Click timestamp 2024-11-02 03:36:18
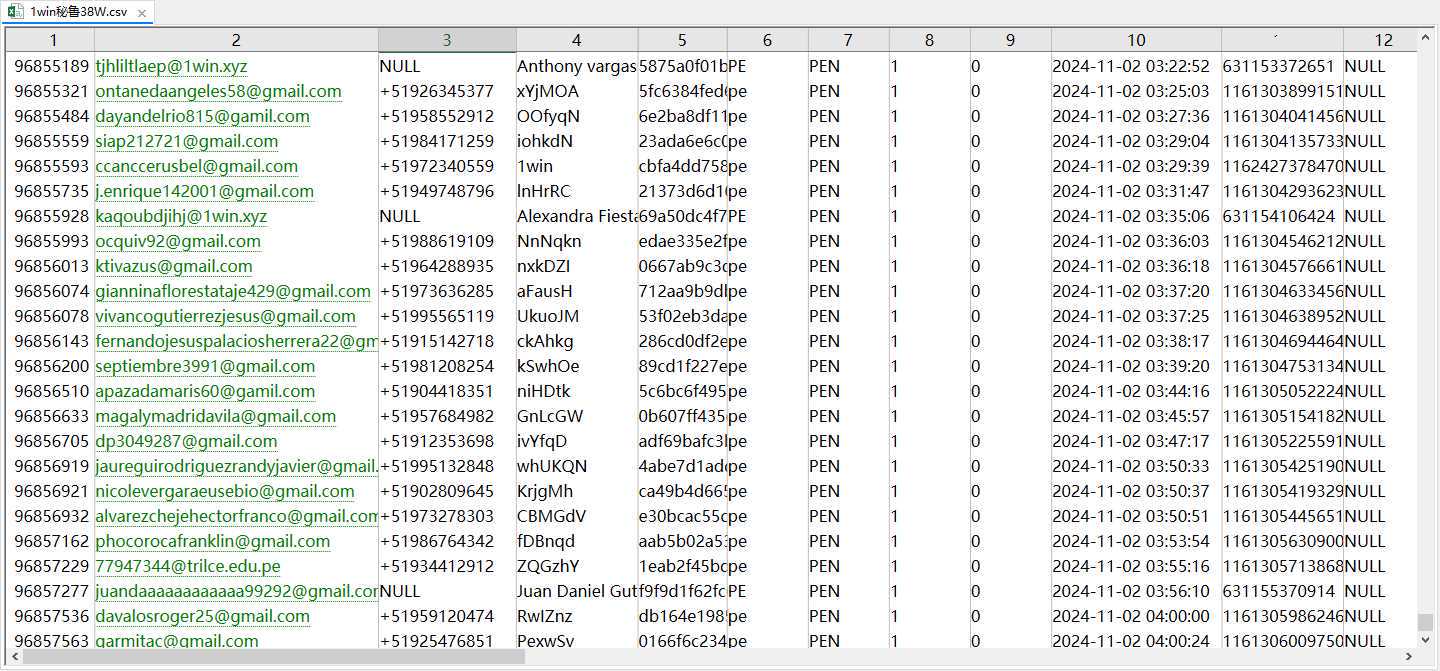 click(x=1130, y=266)
